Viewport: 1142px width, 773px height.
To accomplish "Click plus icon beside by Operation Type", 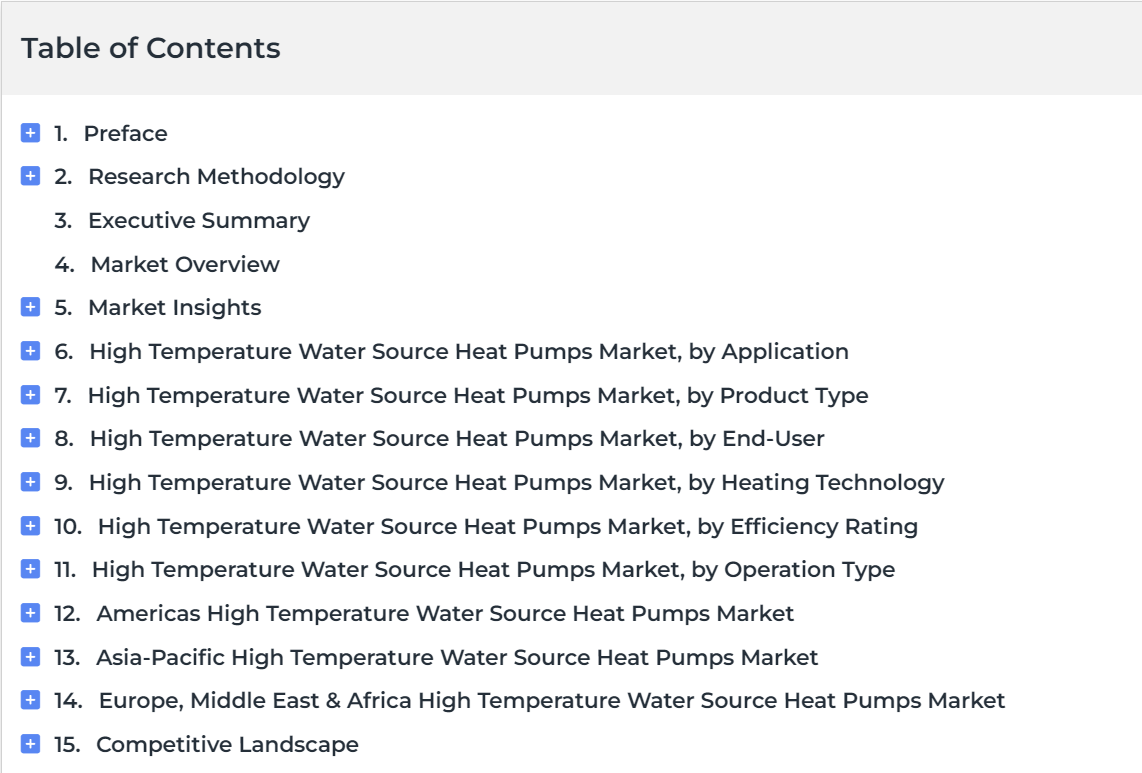I will [31, 569].
